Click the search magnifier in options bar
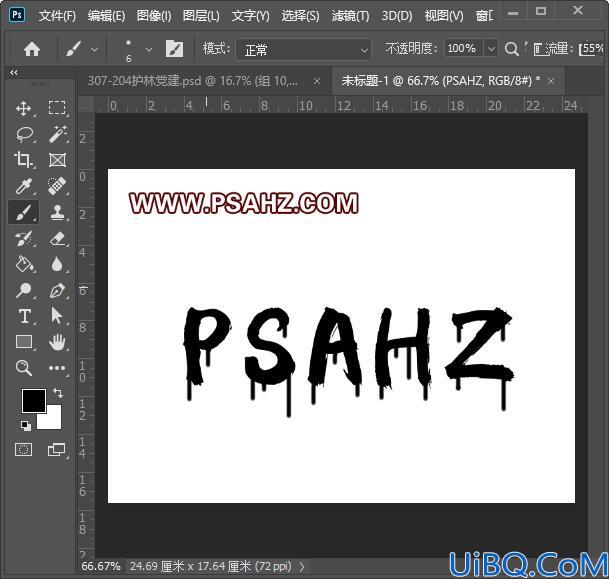Viewport: 609px width, 579px height. coord(512,49)
